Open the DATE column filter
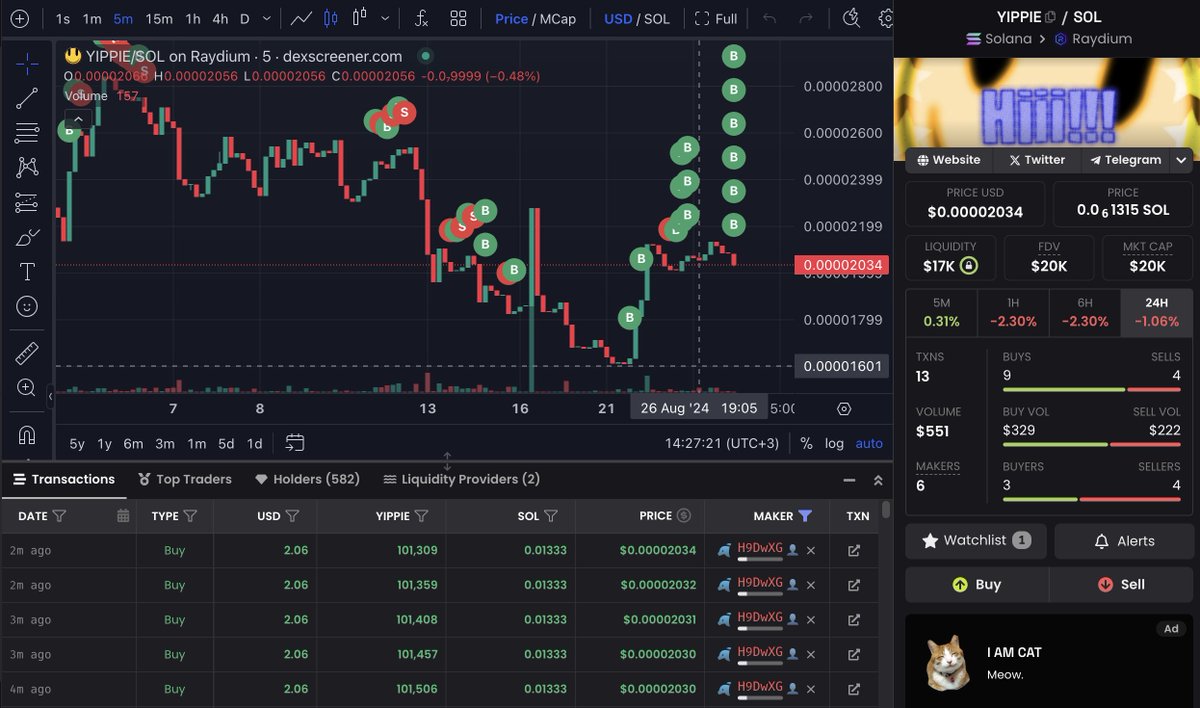 point(59,516)
